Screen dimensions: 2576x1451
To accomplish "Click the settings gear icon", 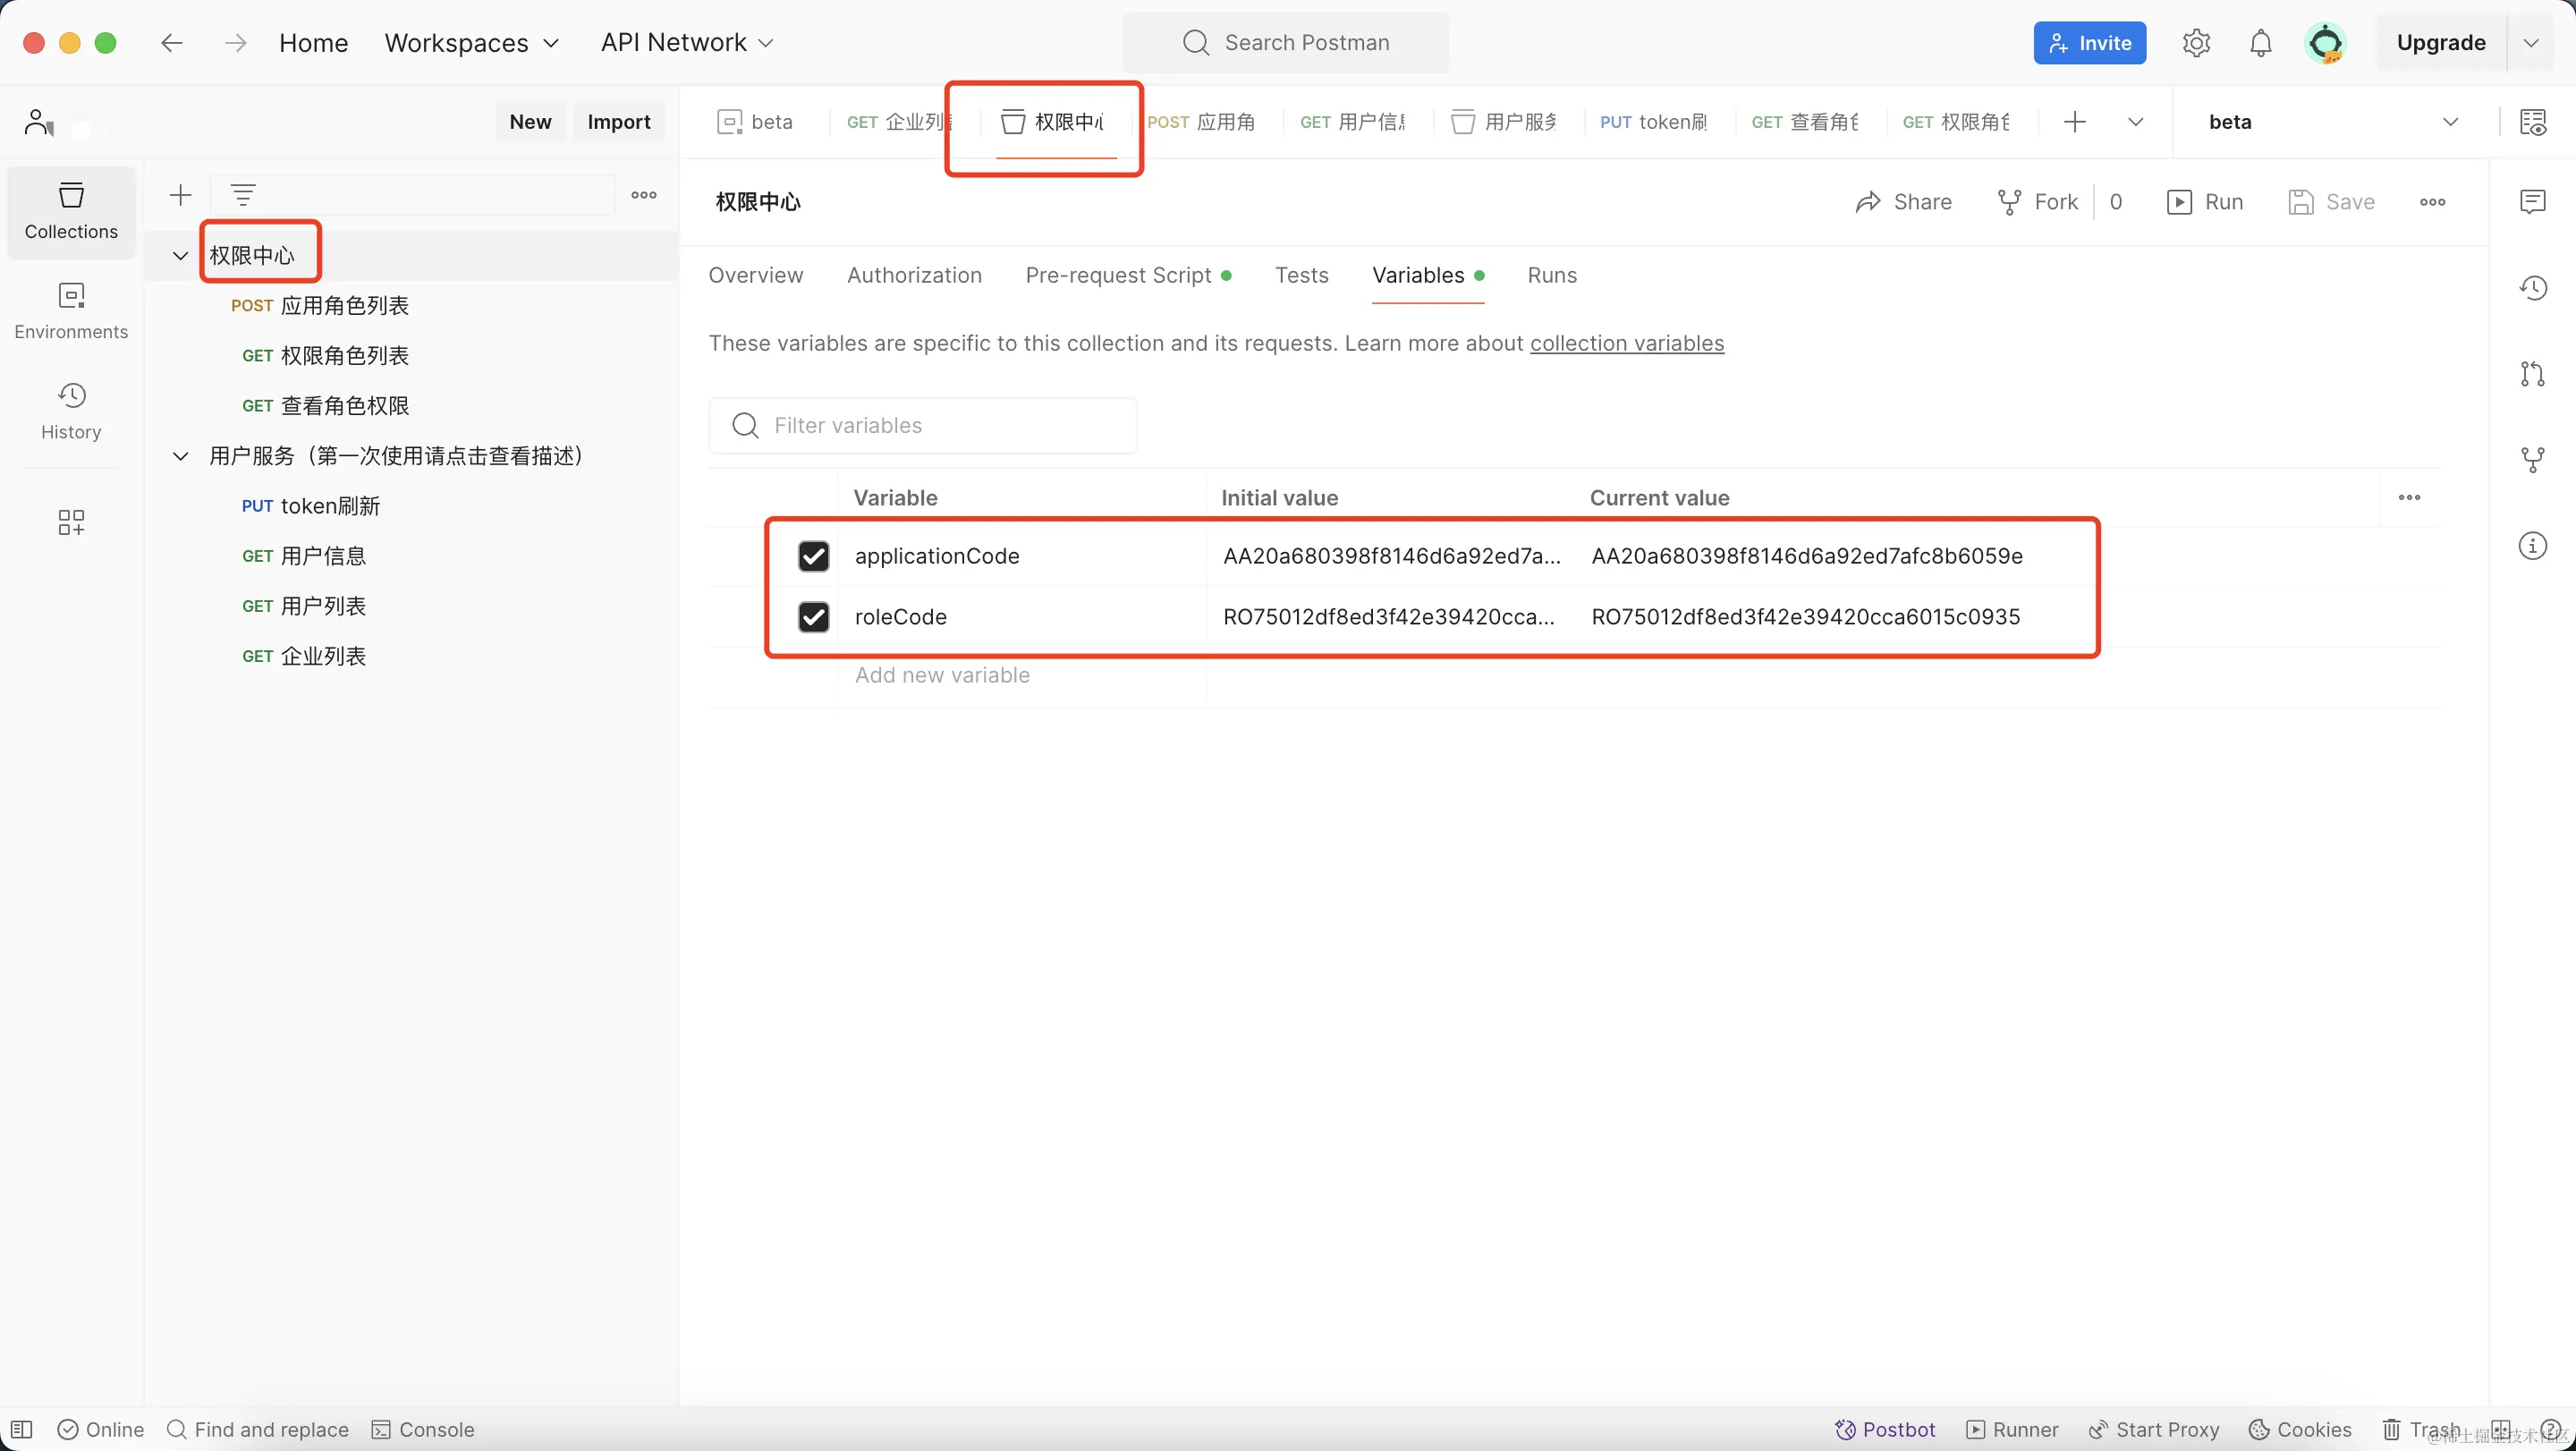I will [x=2196, y=43].
